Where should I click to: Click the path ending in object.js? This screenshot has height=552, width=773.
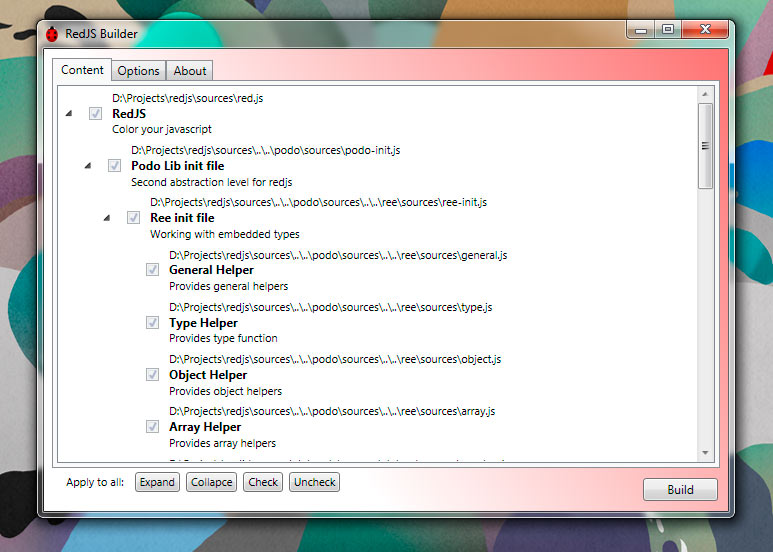(x=335, y=359)
